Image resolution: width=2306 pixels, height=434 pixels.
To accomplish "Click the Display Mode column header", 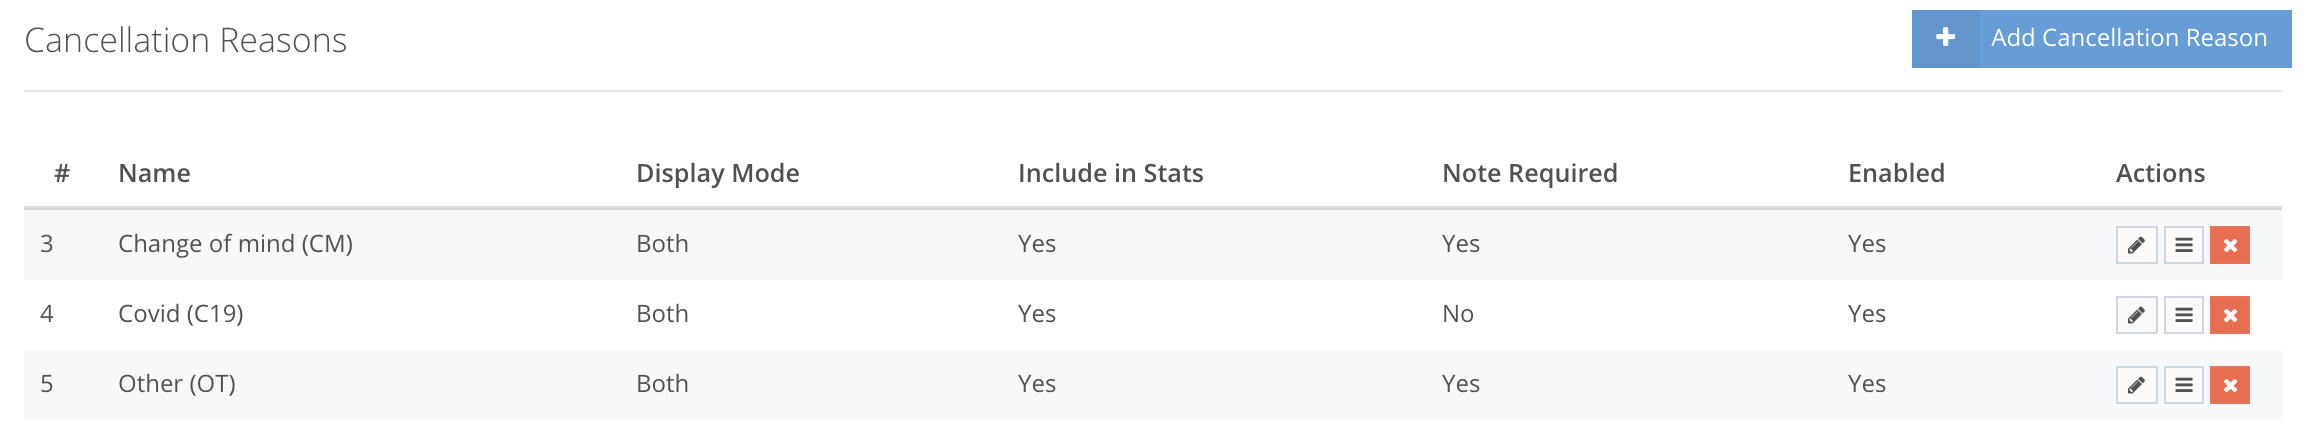I will point(717,173).
